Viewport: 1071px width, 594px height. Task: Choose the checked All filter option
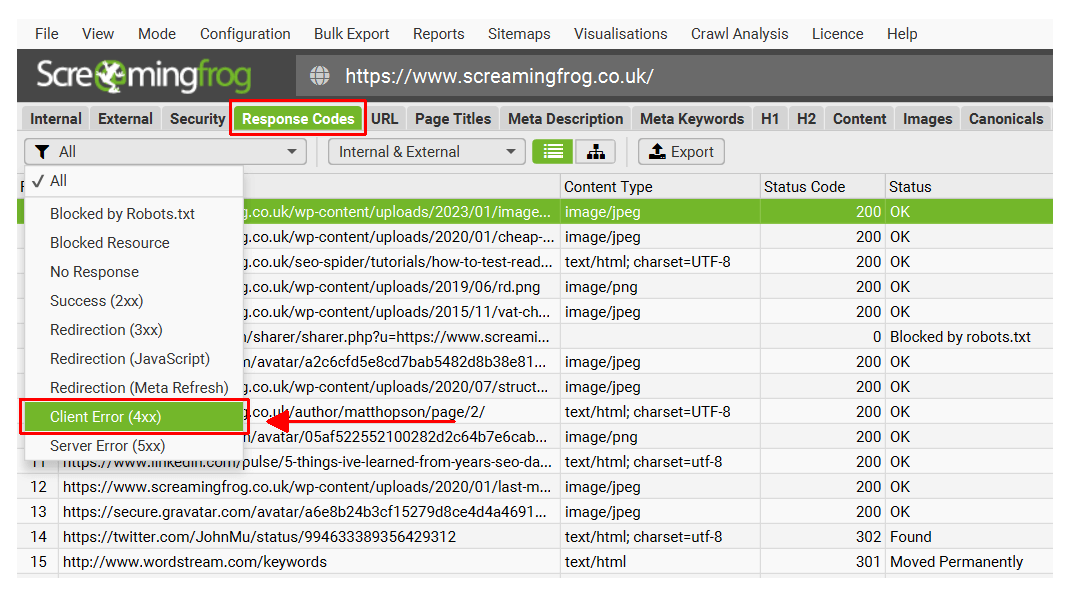pos(134,181)
